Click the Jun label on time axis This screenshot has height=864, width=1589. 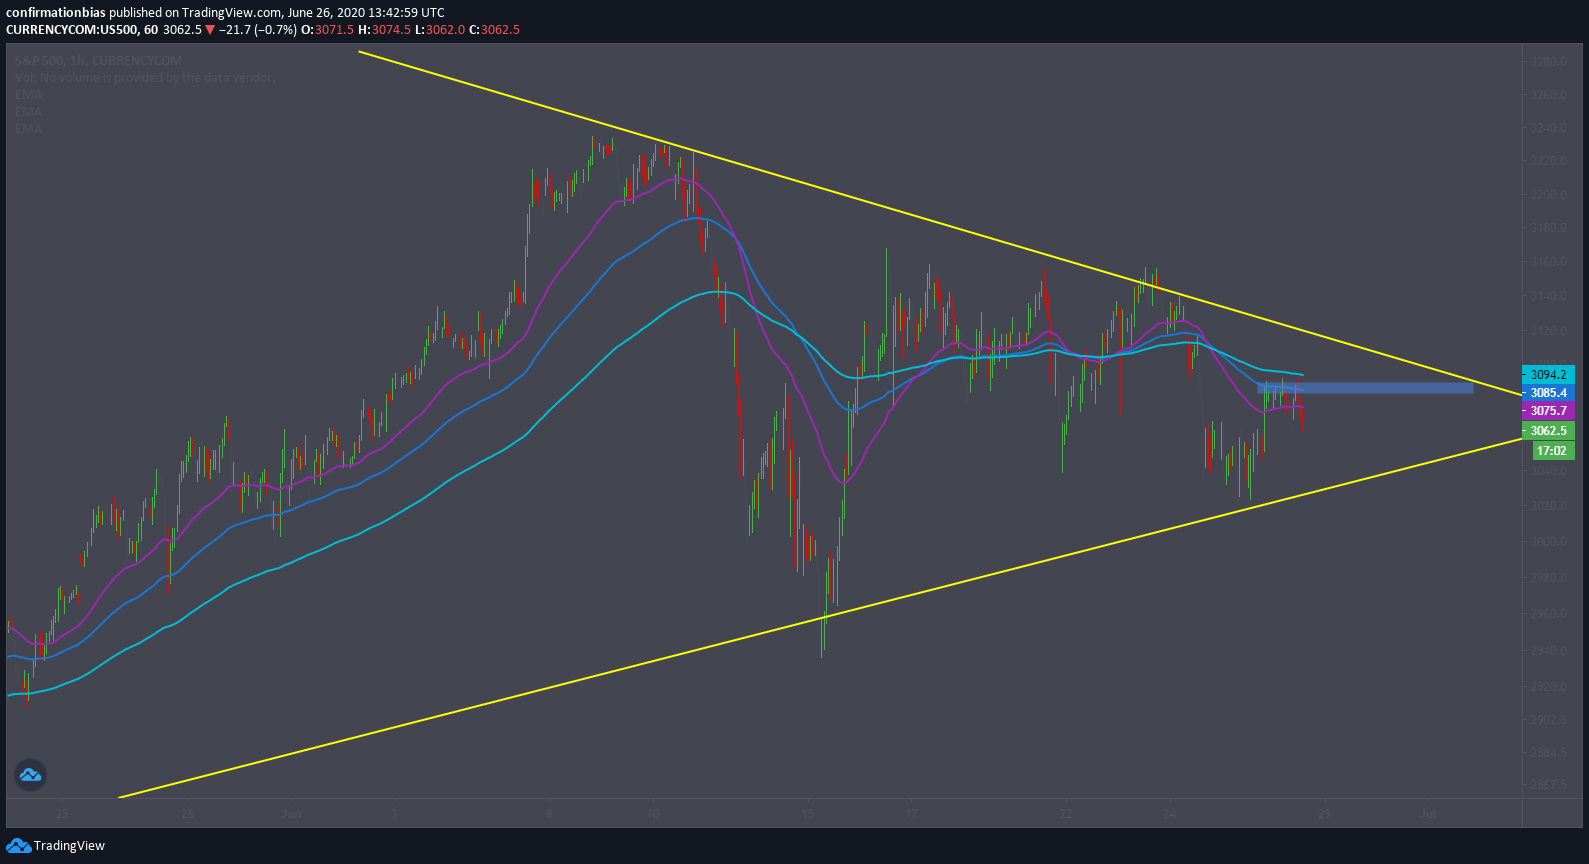[291, 814]
